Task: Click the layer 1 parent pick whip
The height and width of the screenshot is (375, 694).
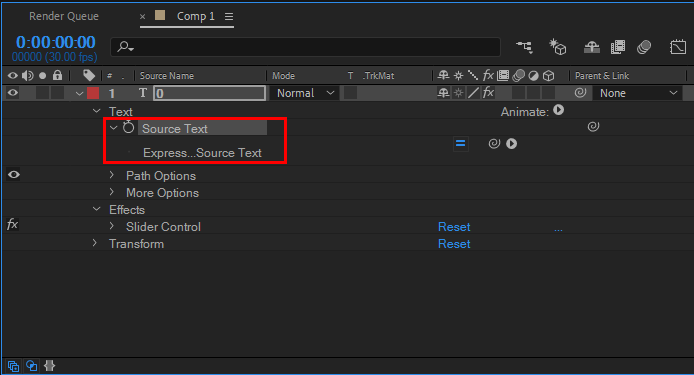Action: (580, 93)
